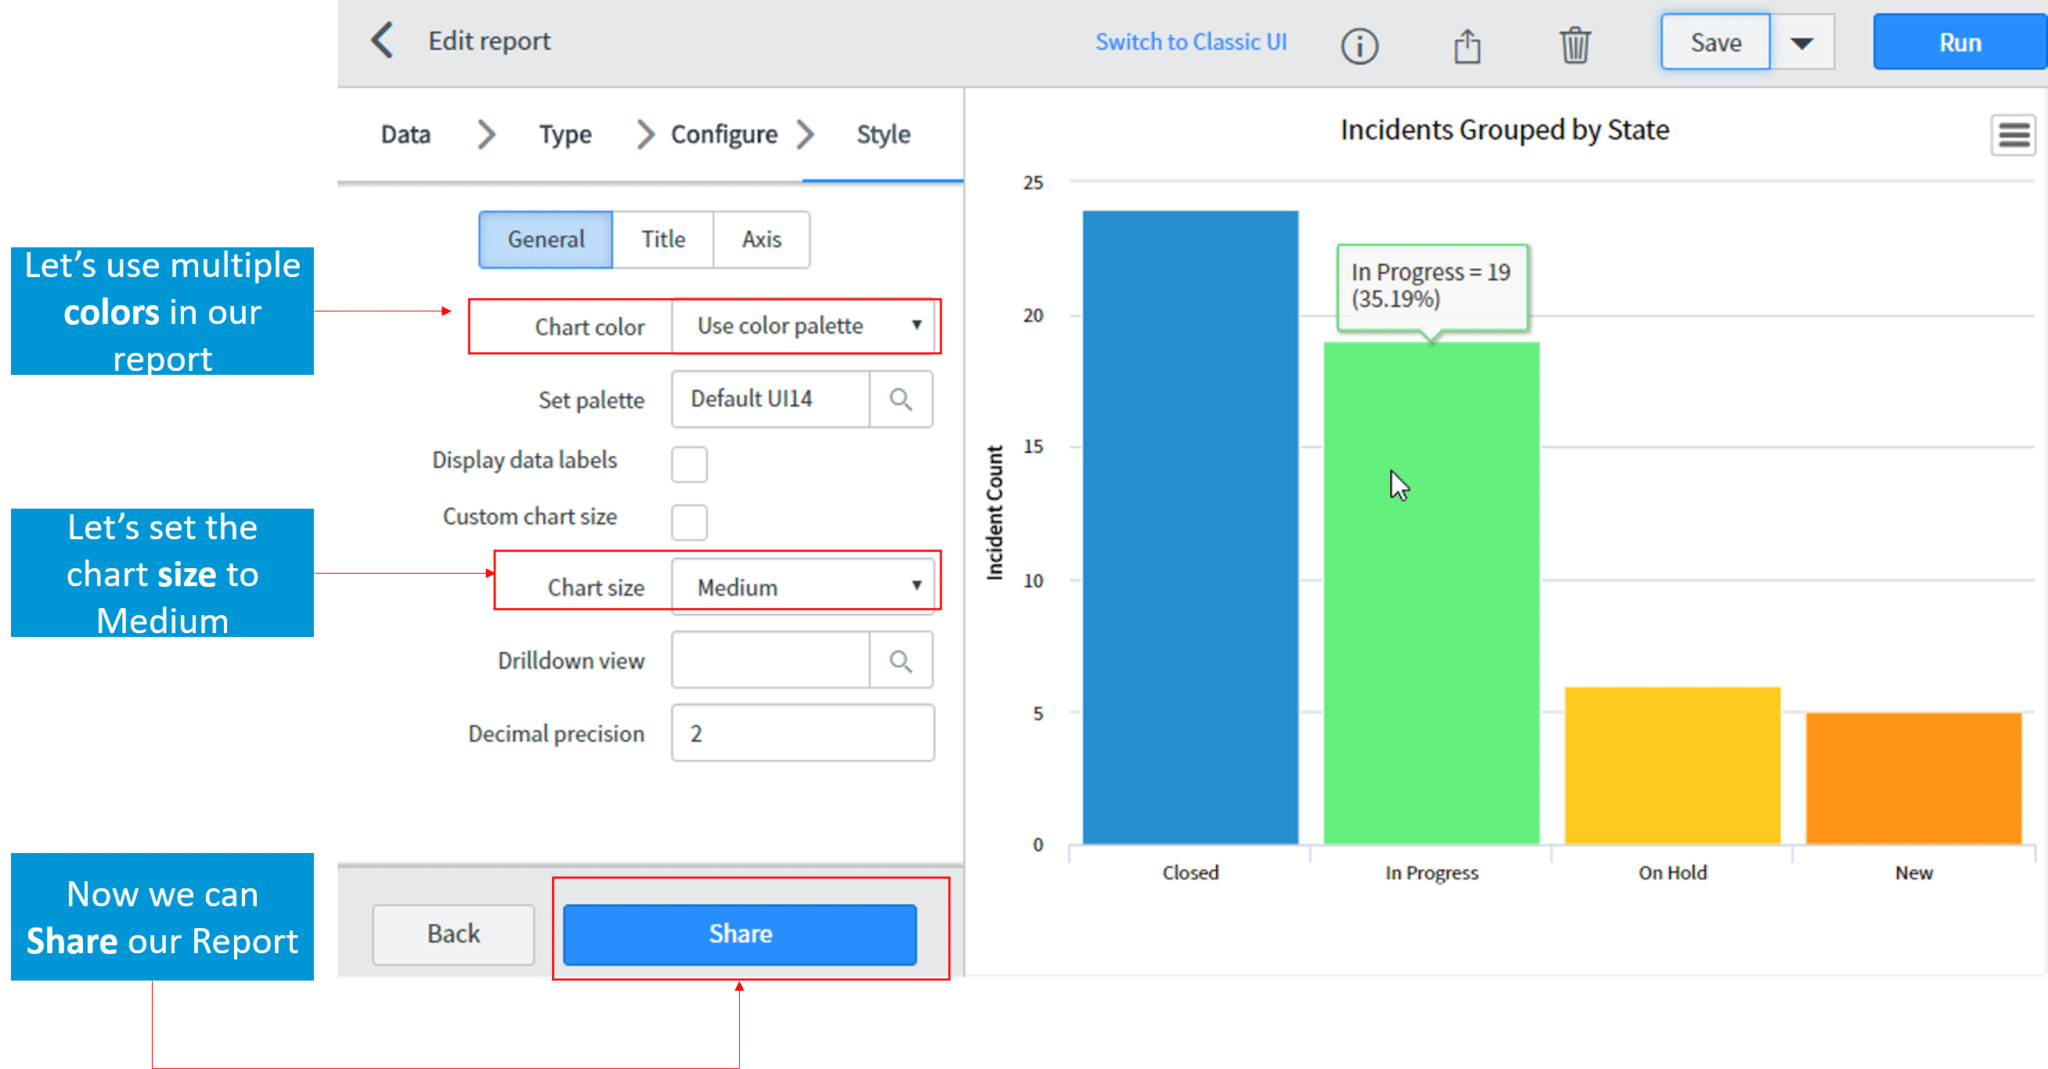Switch to the General style tab
2048x1069 pixels.
546,239
